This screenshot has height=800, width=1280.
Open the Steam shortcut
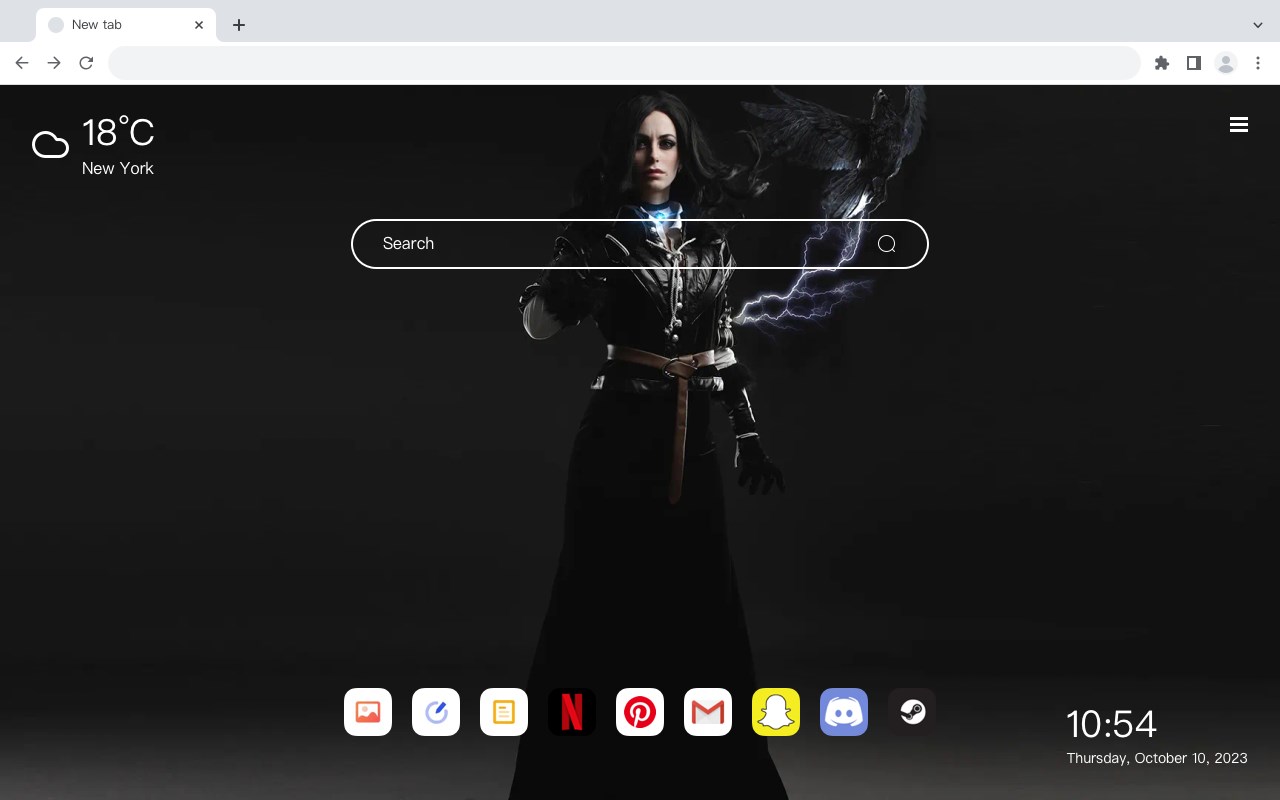pyautogui.click(x=912, y=712)
